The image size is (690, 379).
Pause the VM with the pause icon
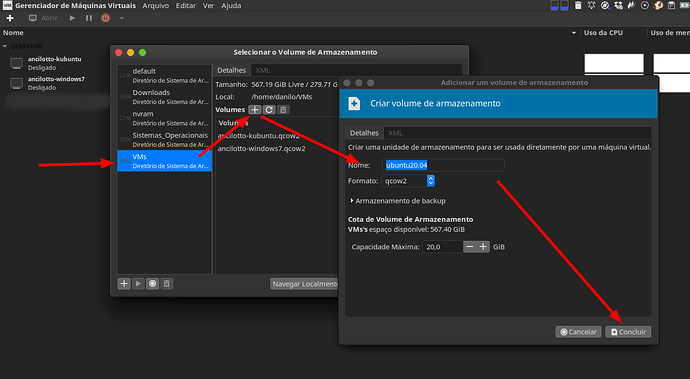coord(89,18)
